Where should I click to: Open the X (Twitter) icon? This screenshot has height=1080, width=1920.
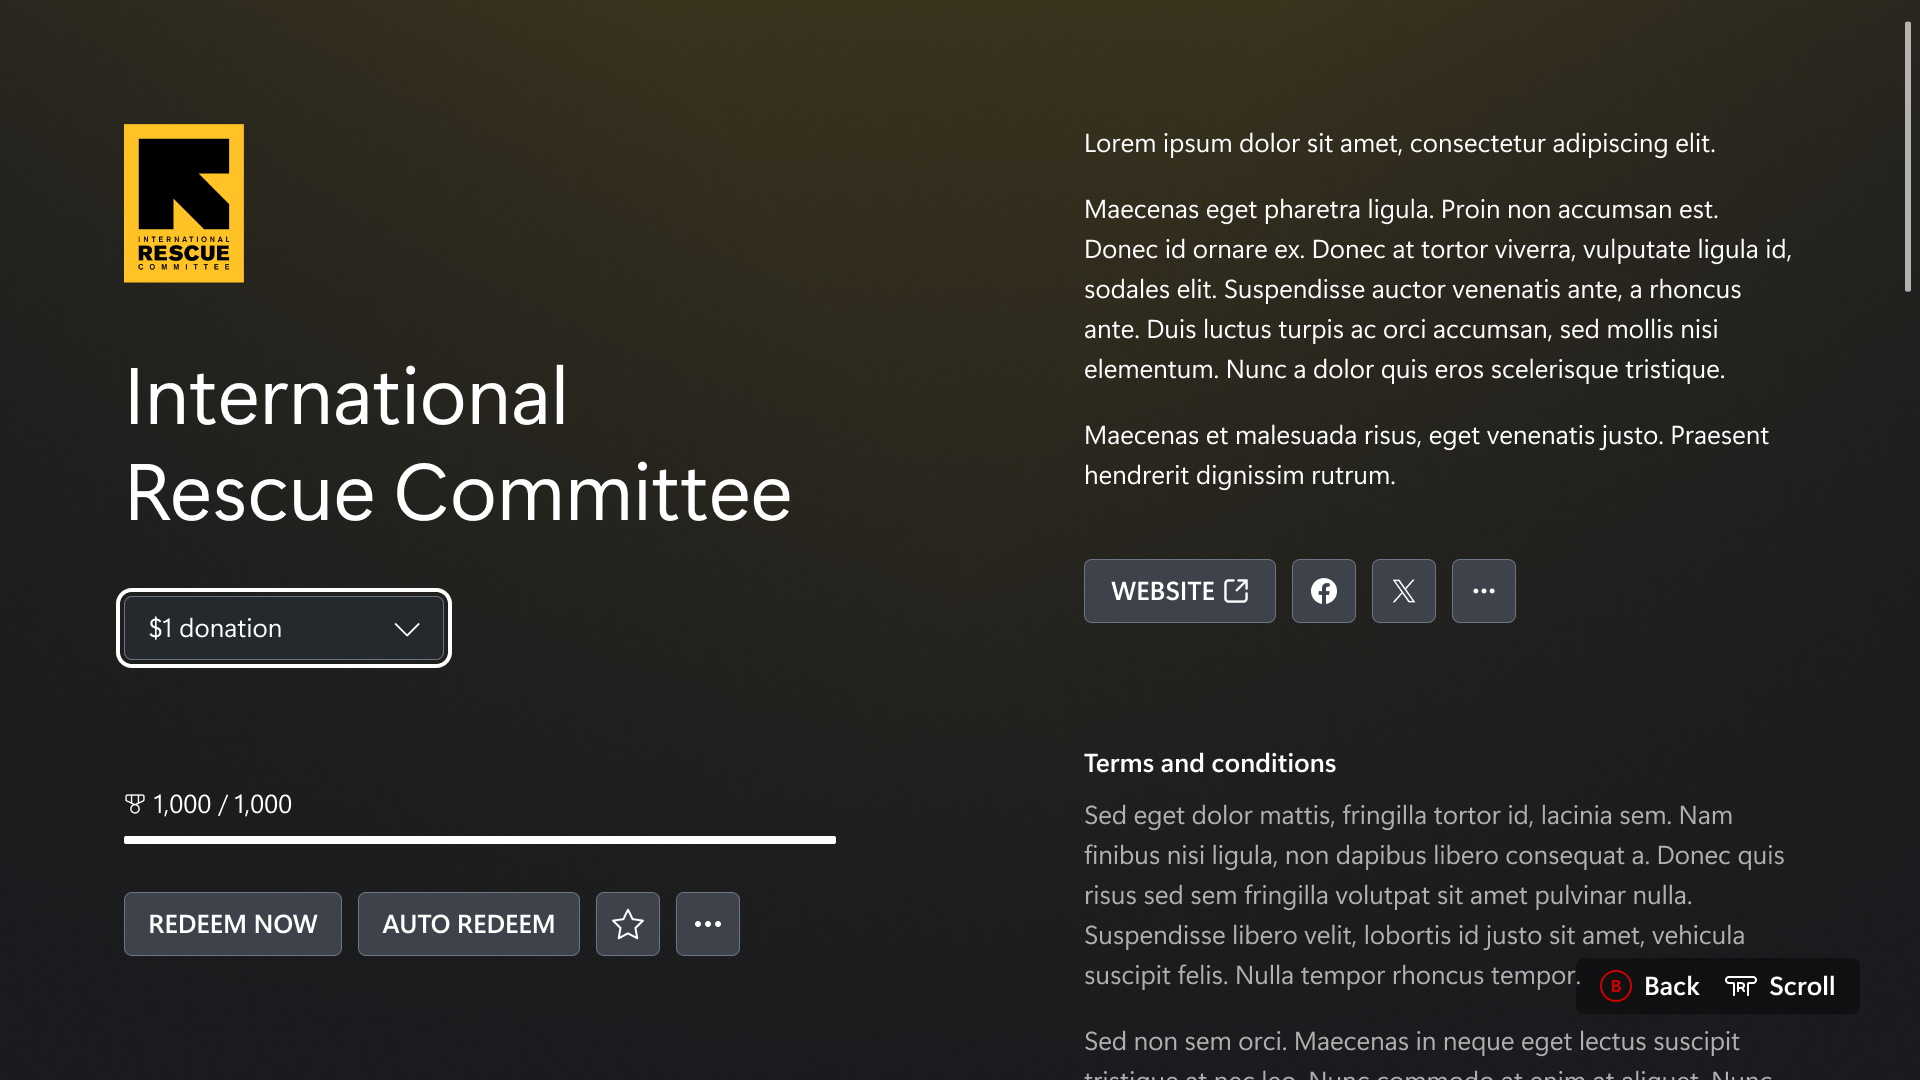click(x=1404, y=591)
